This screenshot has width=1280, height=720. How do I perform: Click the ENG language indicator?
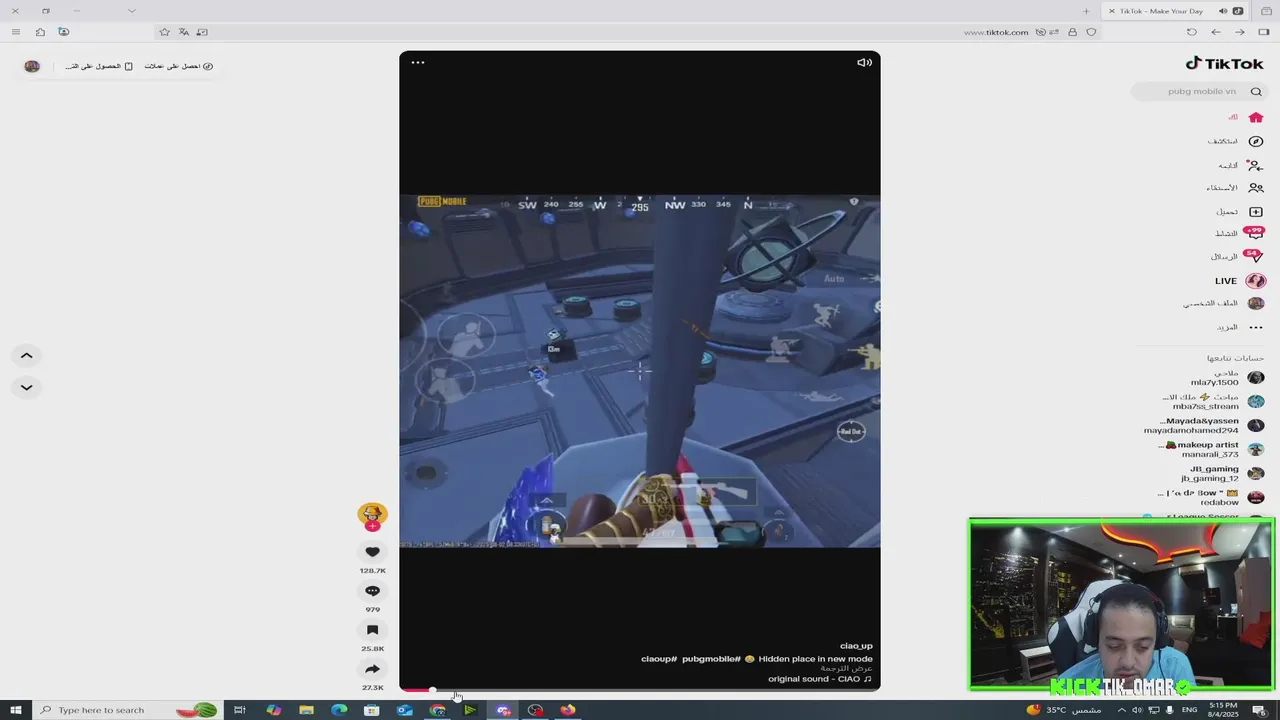[1189, 710]
